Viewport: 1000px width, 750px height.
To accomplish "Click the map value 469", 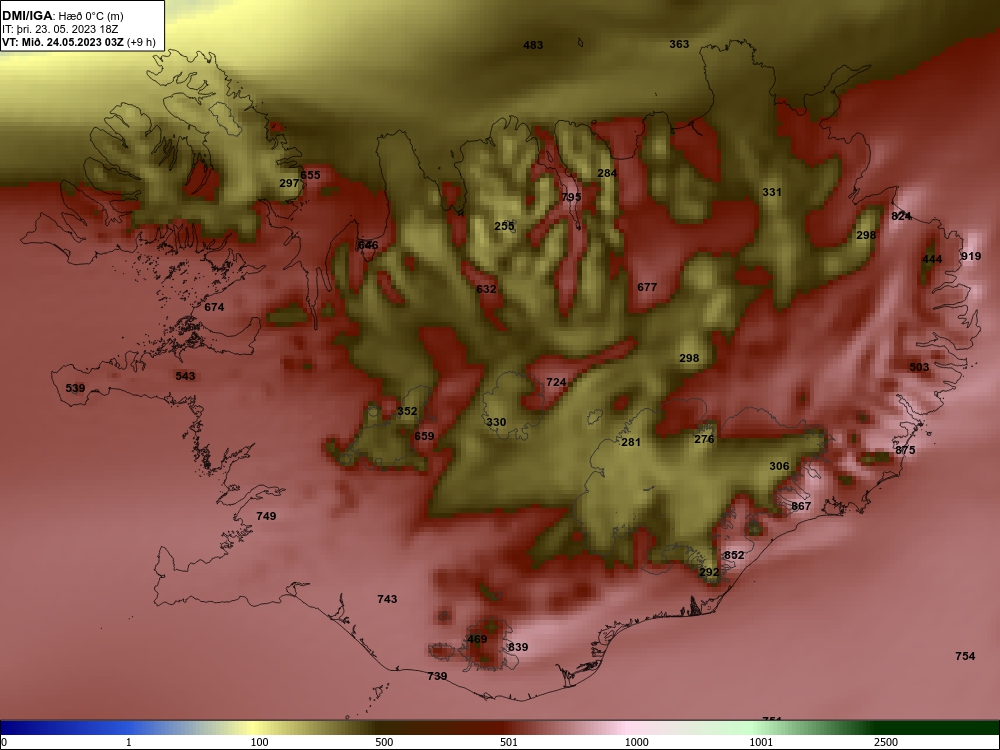I will click(x=477, y=639).
